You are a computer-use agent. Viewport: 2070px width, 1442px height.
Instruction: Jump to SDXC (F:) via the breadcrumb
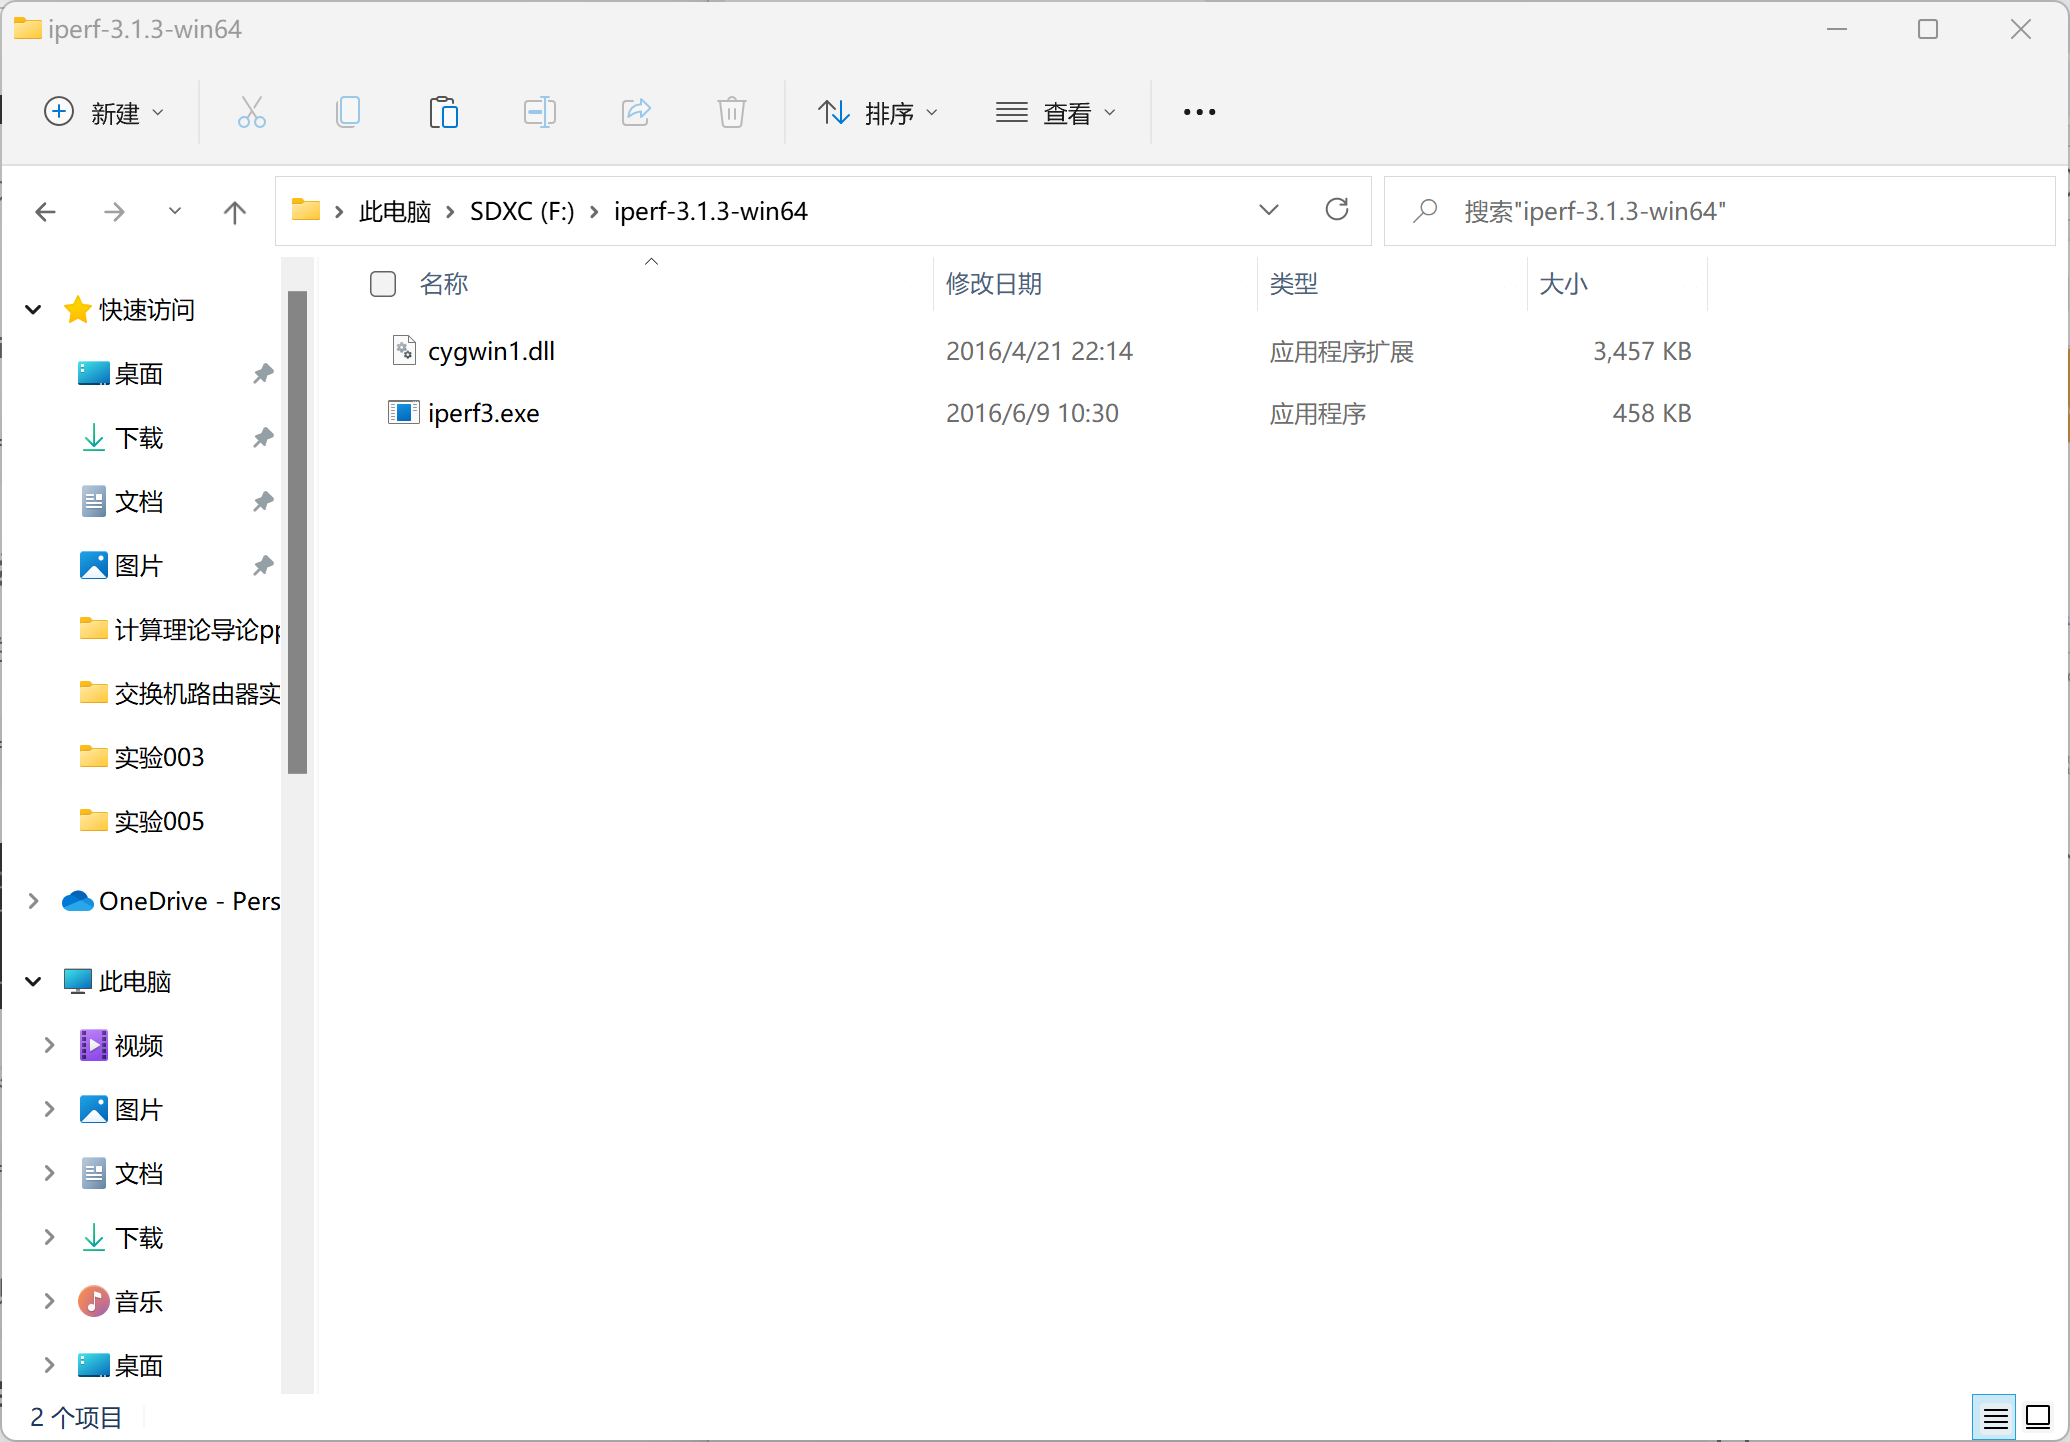click(x=521, y=211)
